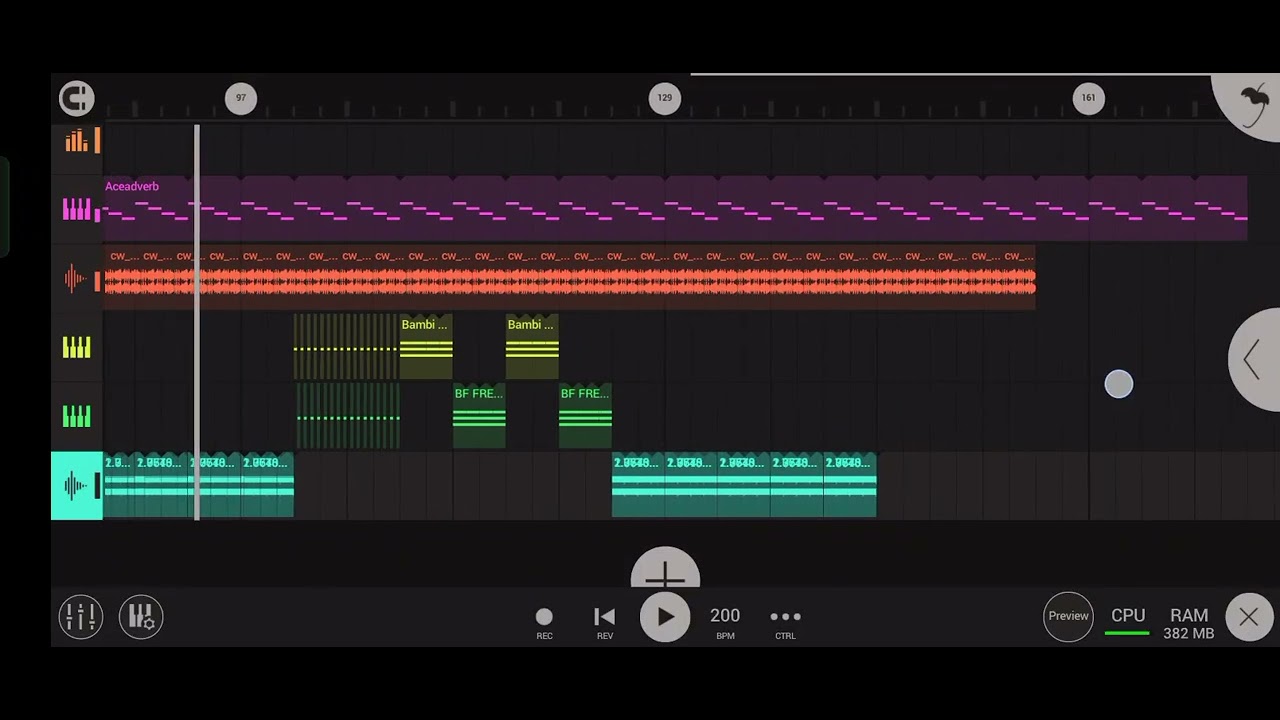Select the highlighted teal audio track icon
This screenshot has height=720, width=1280.
pyautogui.click(x=77, y=486)
